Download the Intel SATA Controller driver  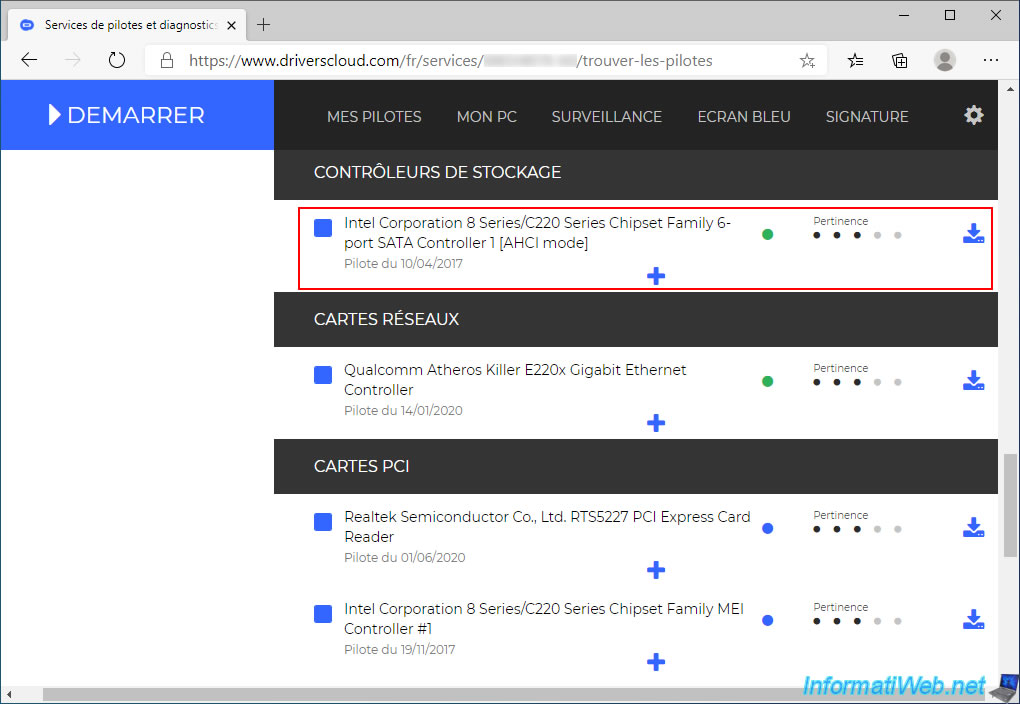coord(973,234)
